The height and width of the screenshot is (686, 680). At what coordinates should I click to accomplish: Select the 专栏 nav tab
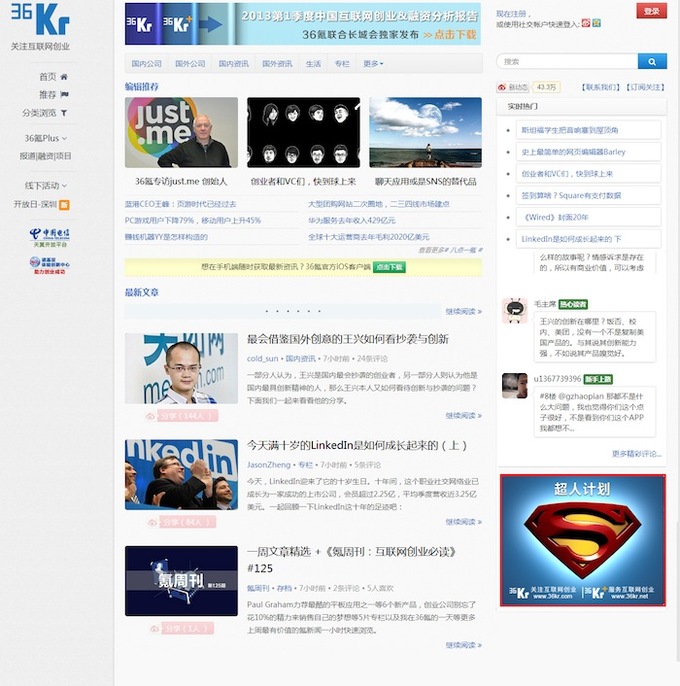coord(342,63)
